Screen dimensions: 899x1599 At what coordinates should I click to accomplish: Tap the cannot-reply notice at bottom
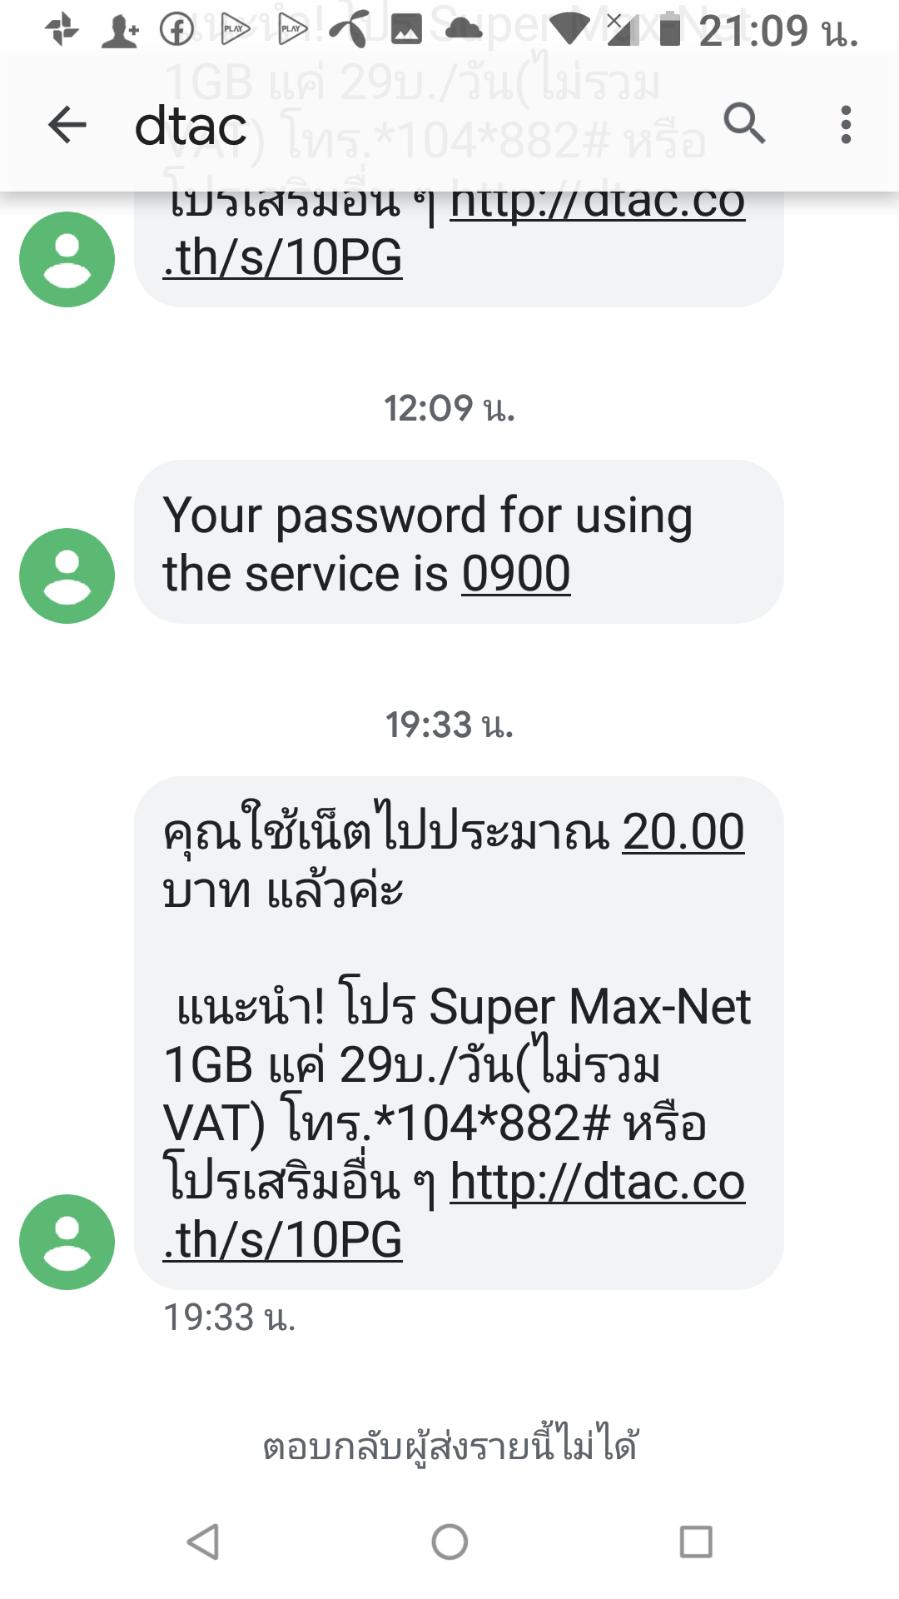point(450,1446)
